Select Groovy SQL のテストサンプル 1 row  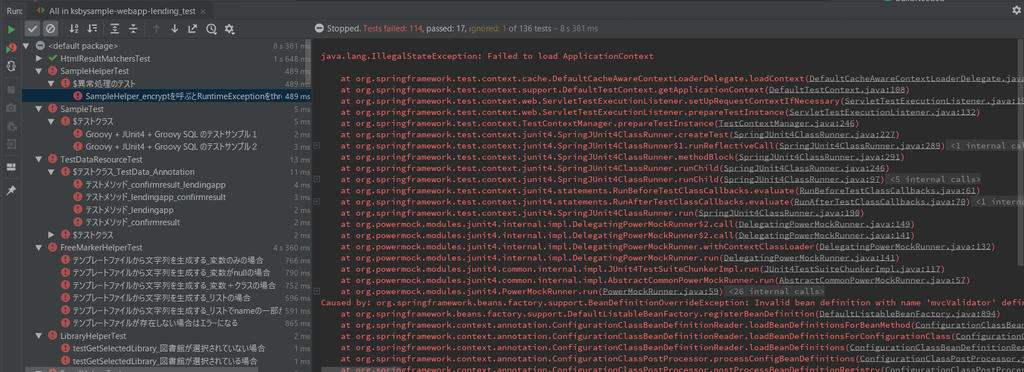coord(166,134)
